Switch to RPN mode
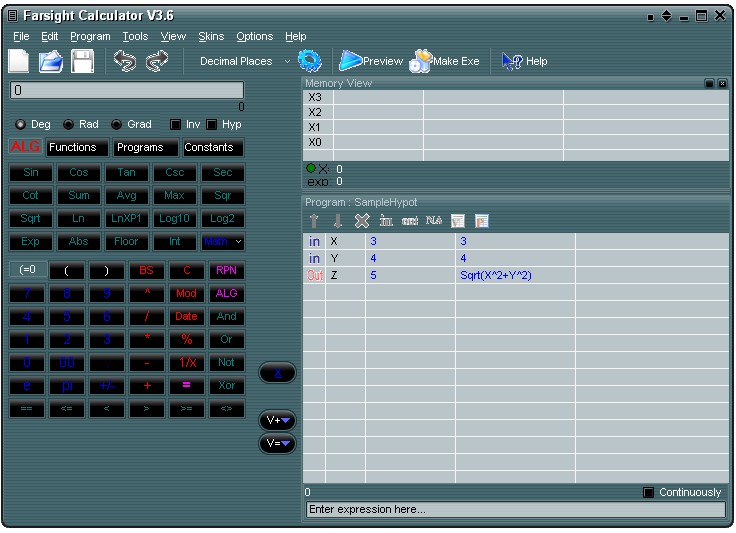The image size is (736, 533). pyautogui.click(x=226, y=270)
